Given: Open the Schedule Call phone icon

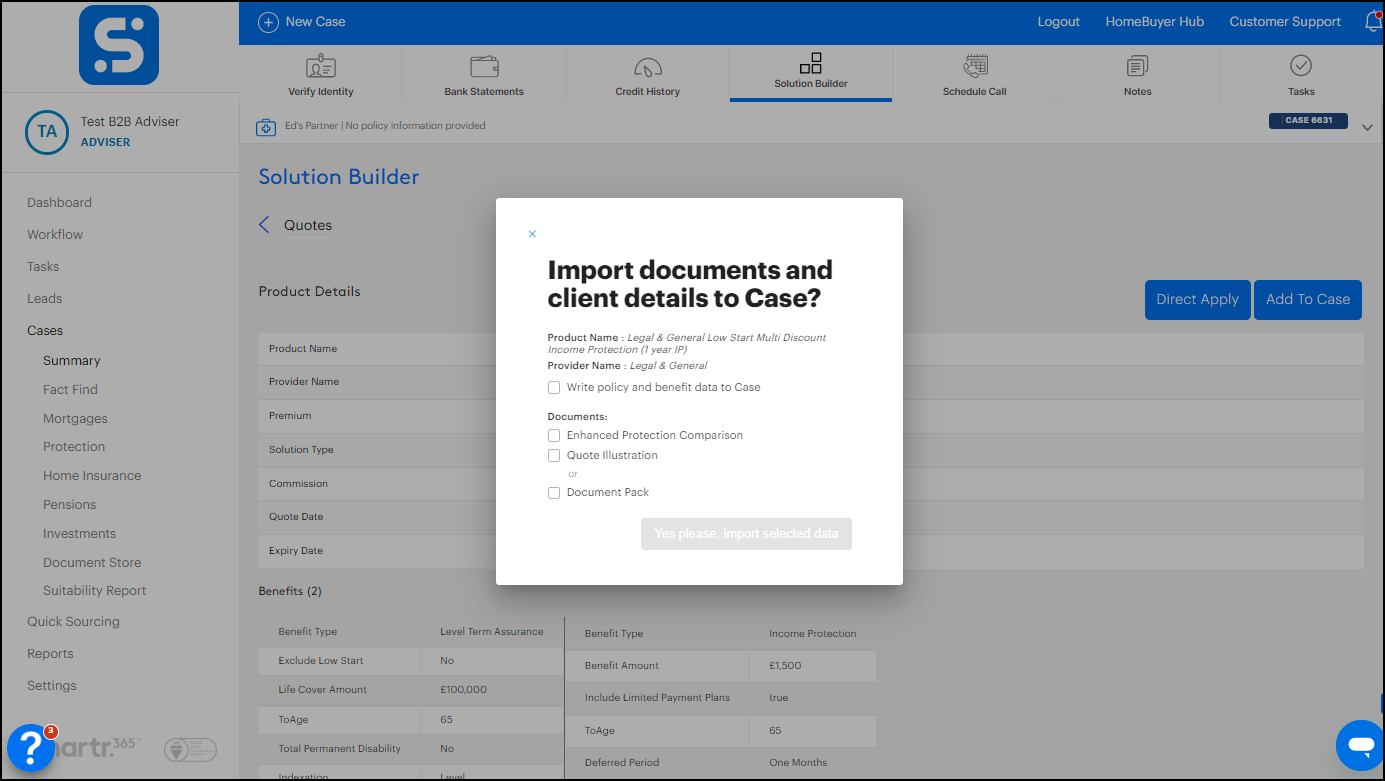Looking at the screenshot, I should pyautogui.click(x=975, y=67).
